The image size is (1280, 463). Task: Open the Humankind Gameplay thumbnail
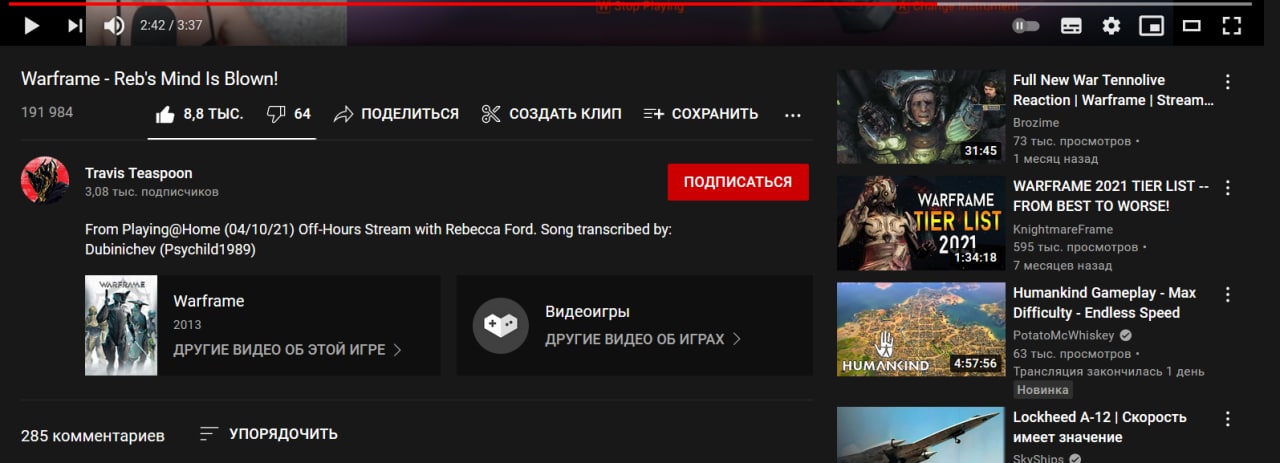click(921, 329)
